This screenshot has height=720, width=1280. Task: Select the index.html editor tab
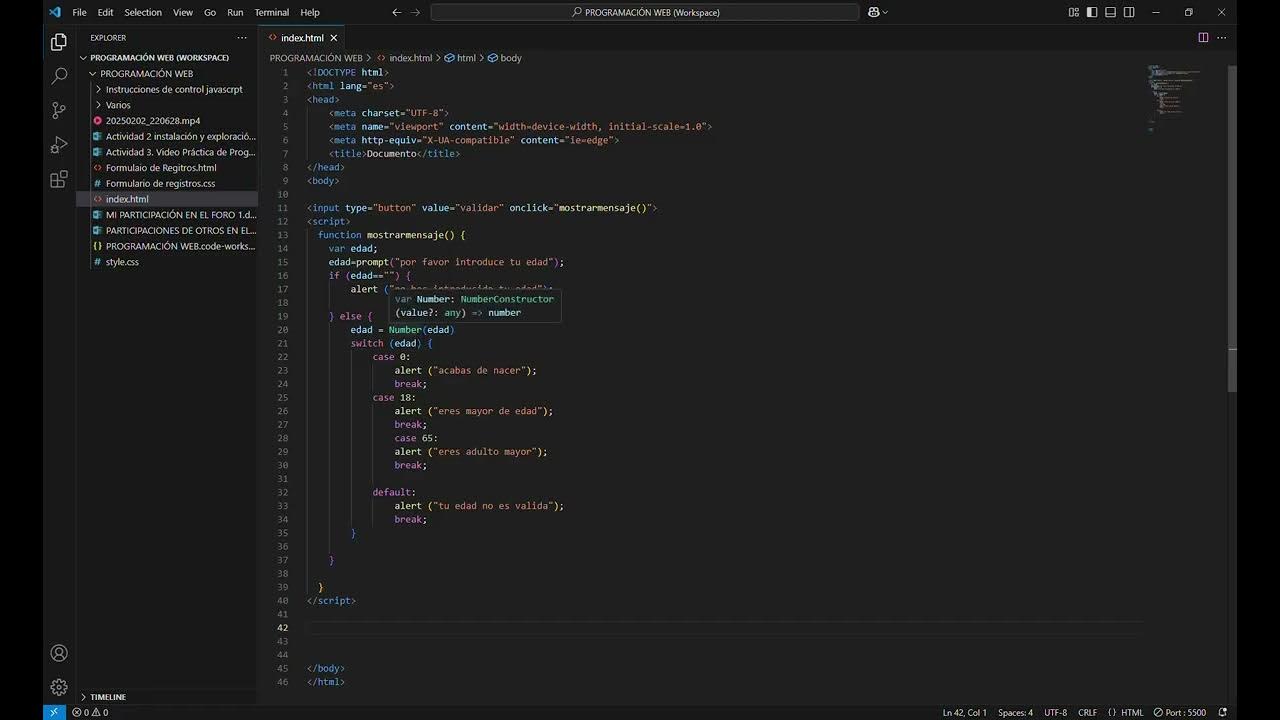(302, 37)
